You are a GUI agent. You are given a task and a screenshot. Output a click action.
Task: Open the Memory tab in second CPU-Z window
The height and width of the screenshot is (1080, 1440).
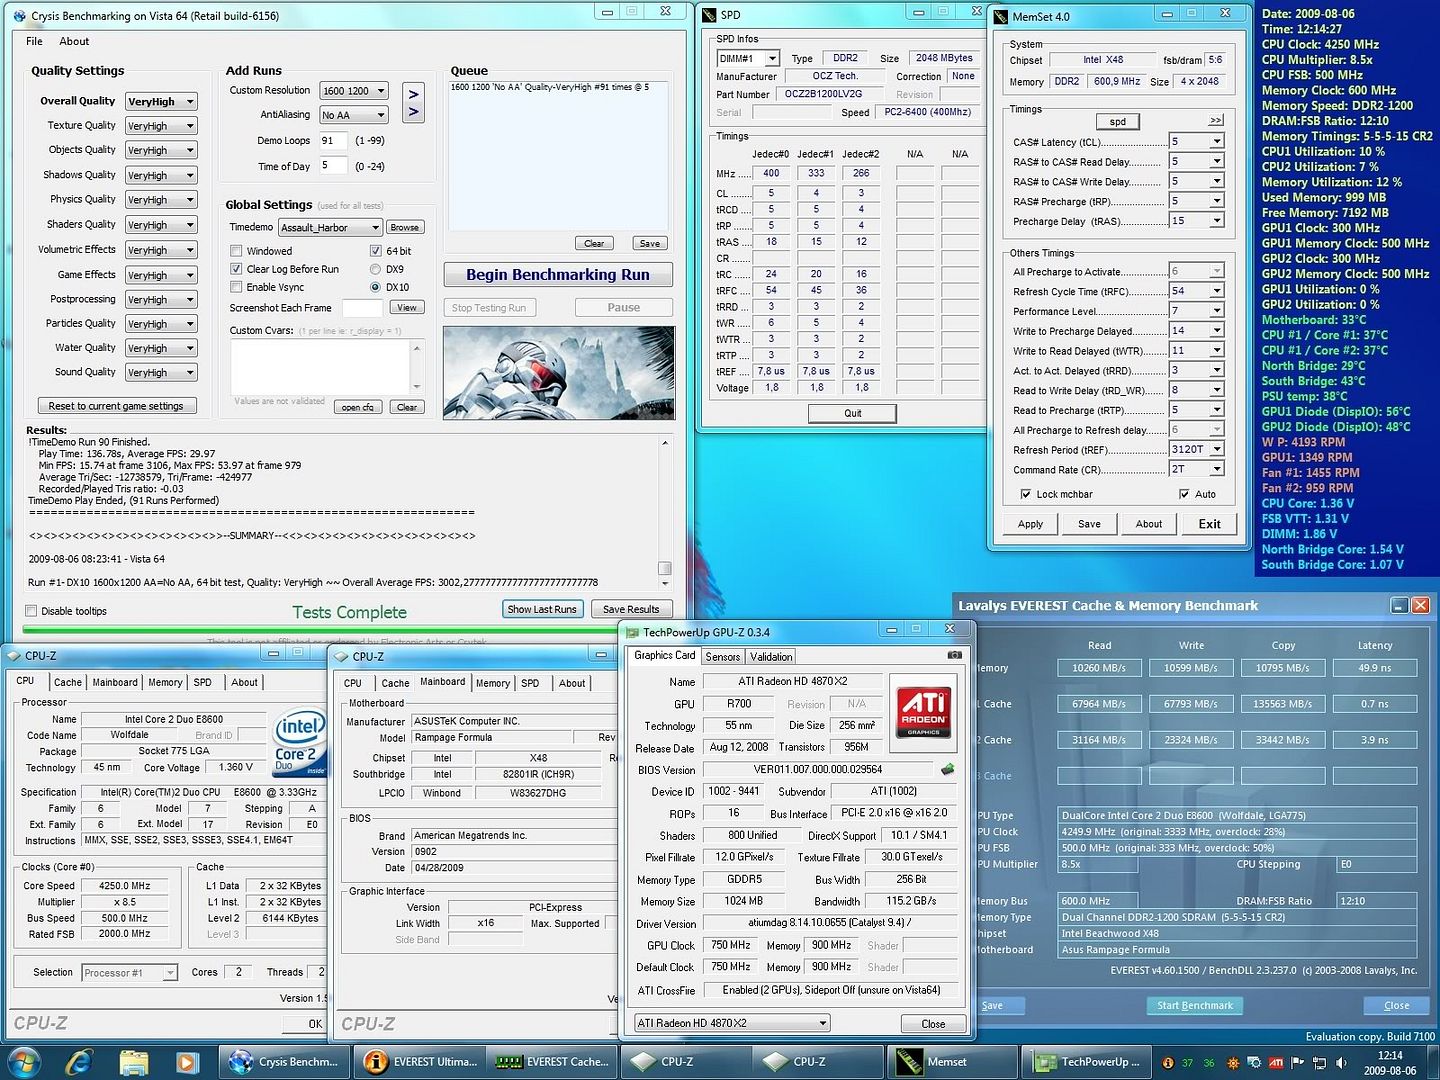pos(493,683)
